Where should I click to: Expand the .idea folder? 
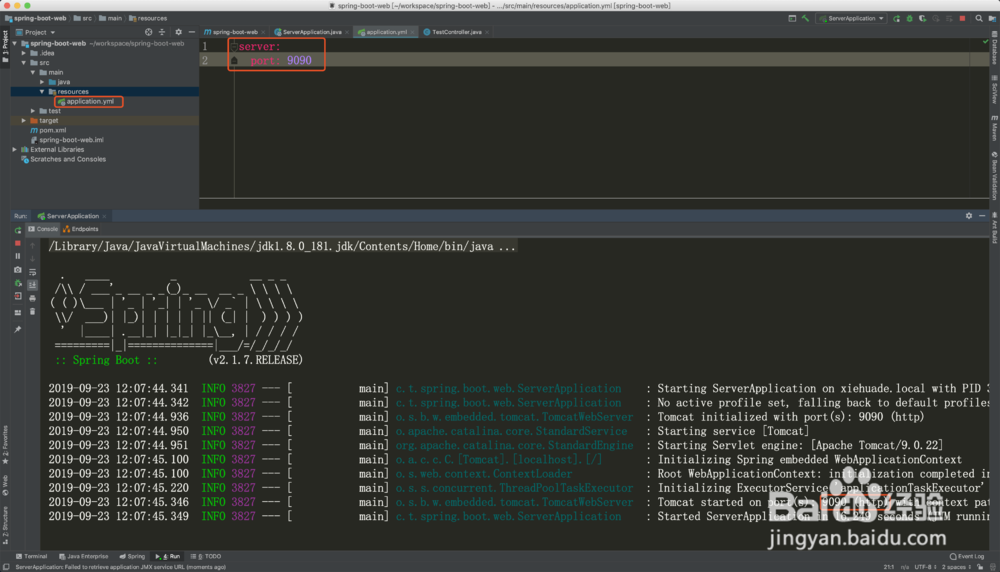24,54
